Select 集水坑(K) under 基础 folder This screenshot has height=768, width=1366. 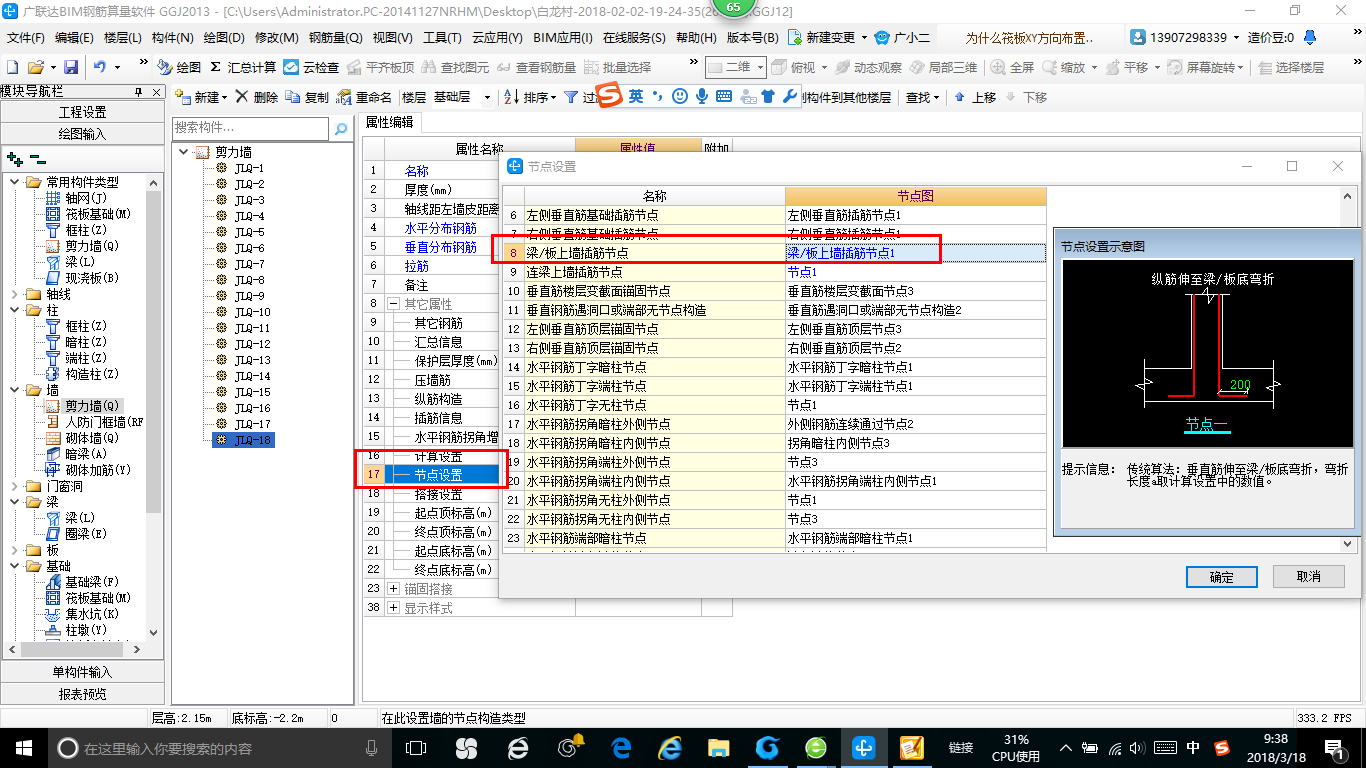pos(83,614)
